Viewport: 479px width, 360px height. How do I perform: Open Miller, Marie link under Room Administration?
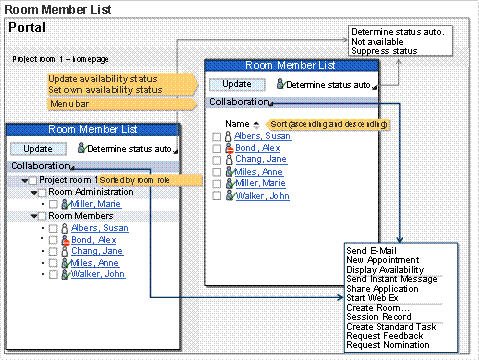coord(96,204)
